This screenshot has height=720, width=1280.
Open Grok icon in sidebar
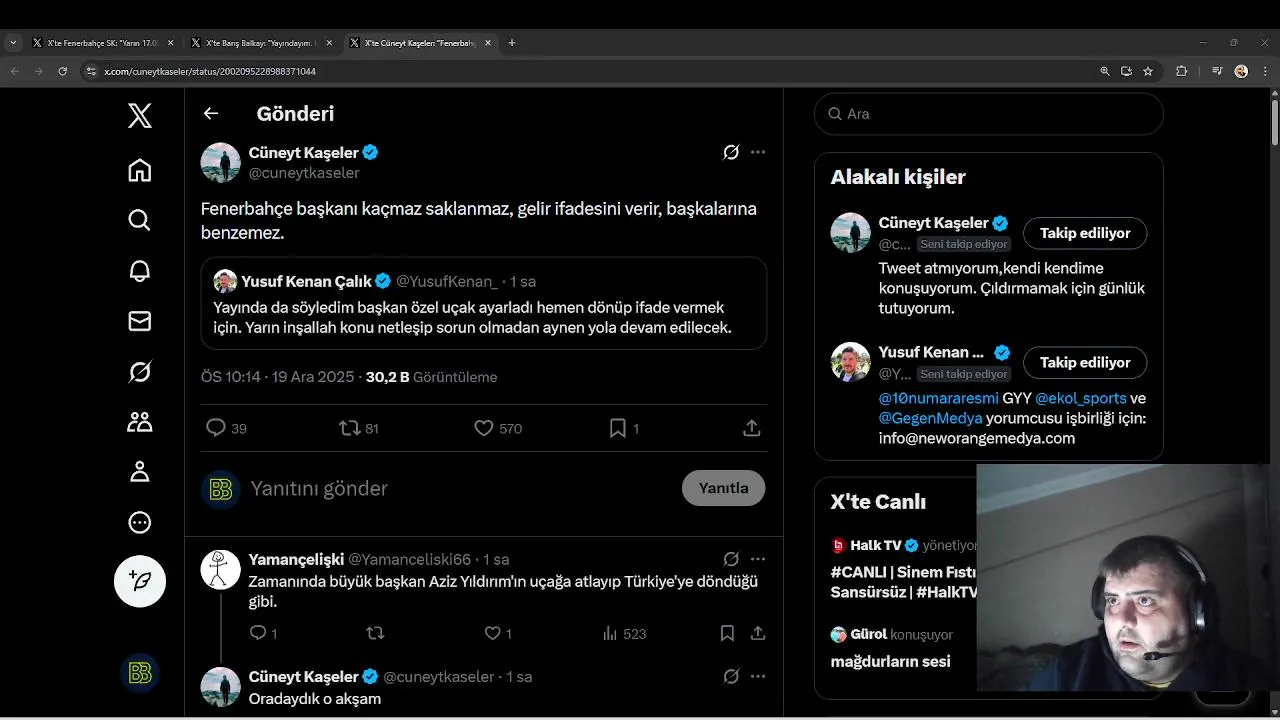click(140, 372)
